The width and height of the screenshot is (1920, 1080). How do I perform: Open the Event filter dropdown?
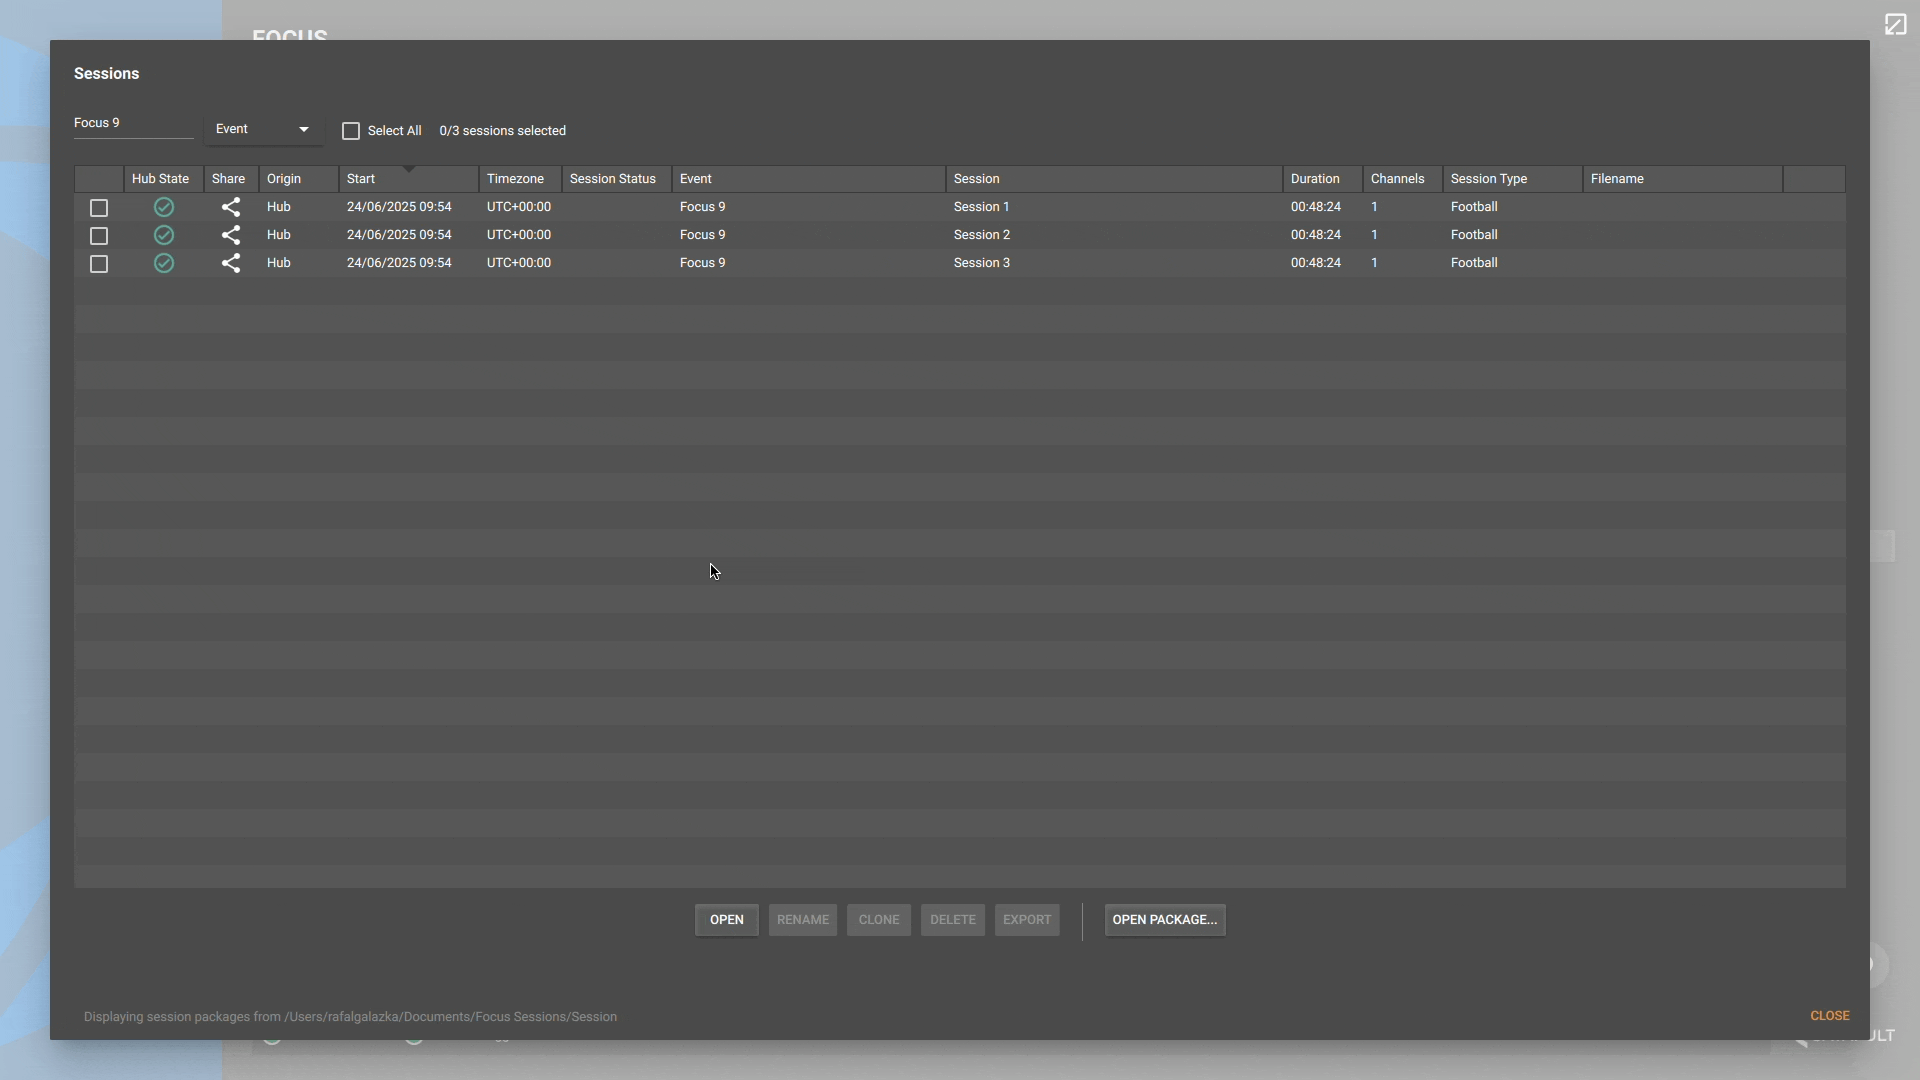pyautogui.click(x=264, y=129)
